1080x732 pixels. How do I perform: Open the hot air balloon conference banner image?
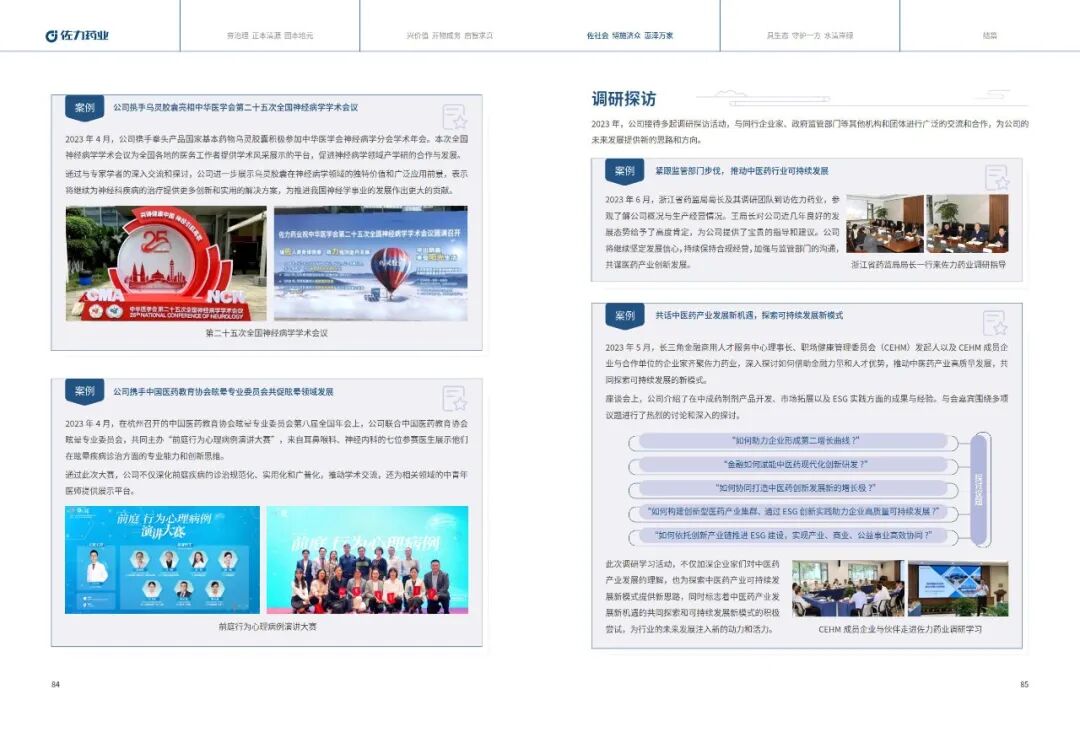(x=371, y=264)
